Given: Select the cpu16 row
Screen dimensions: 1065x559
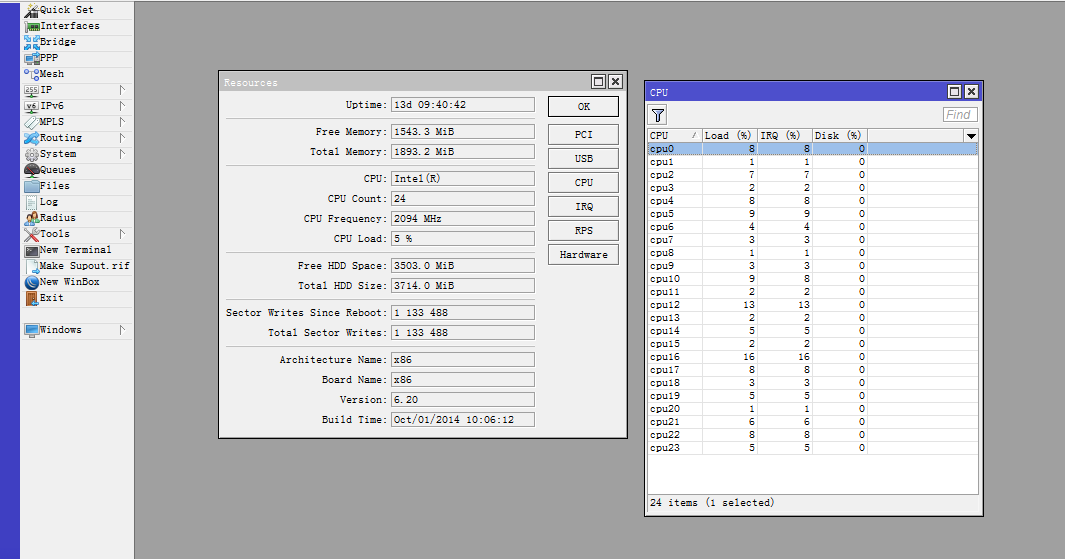Looking at the screenshot, I should (813, 357).
